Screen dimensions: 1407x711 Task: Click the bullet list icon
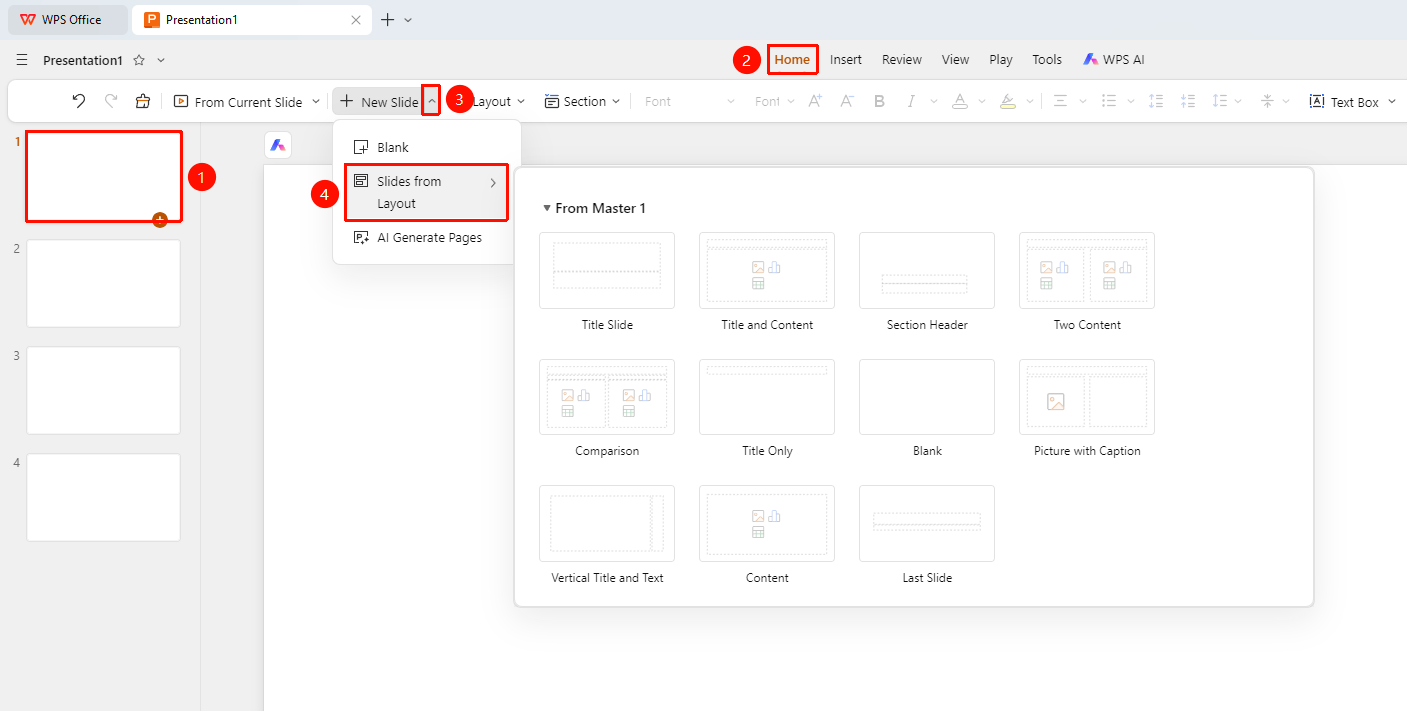(1108, 101)
